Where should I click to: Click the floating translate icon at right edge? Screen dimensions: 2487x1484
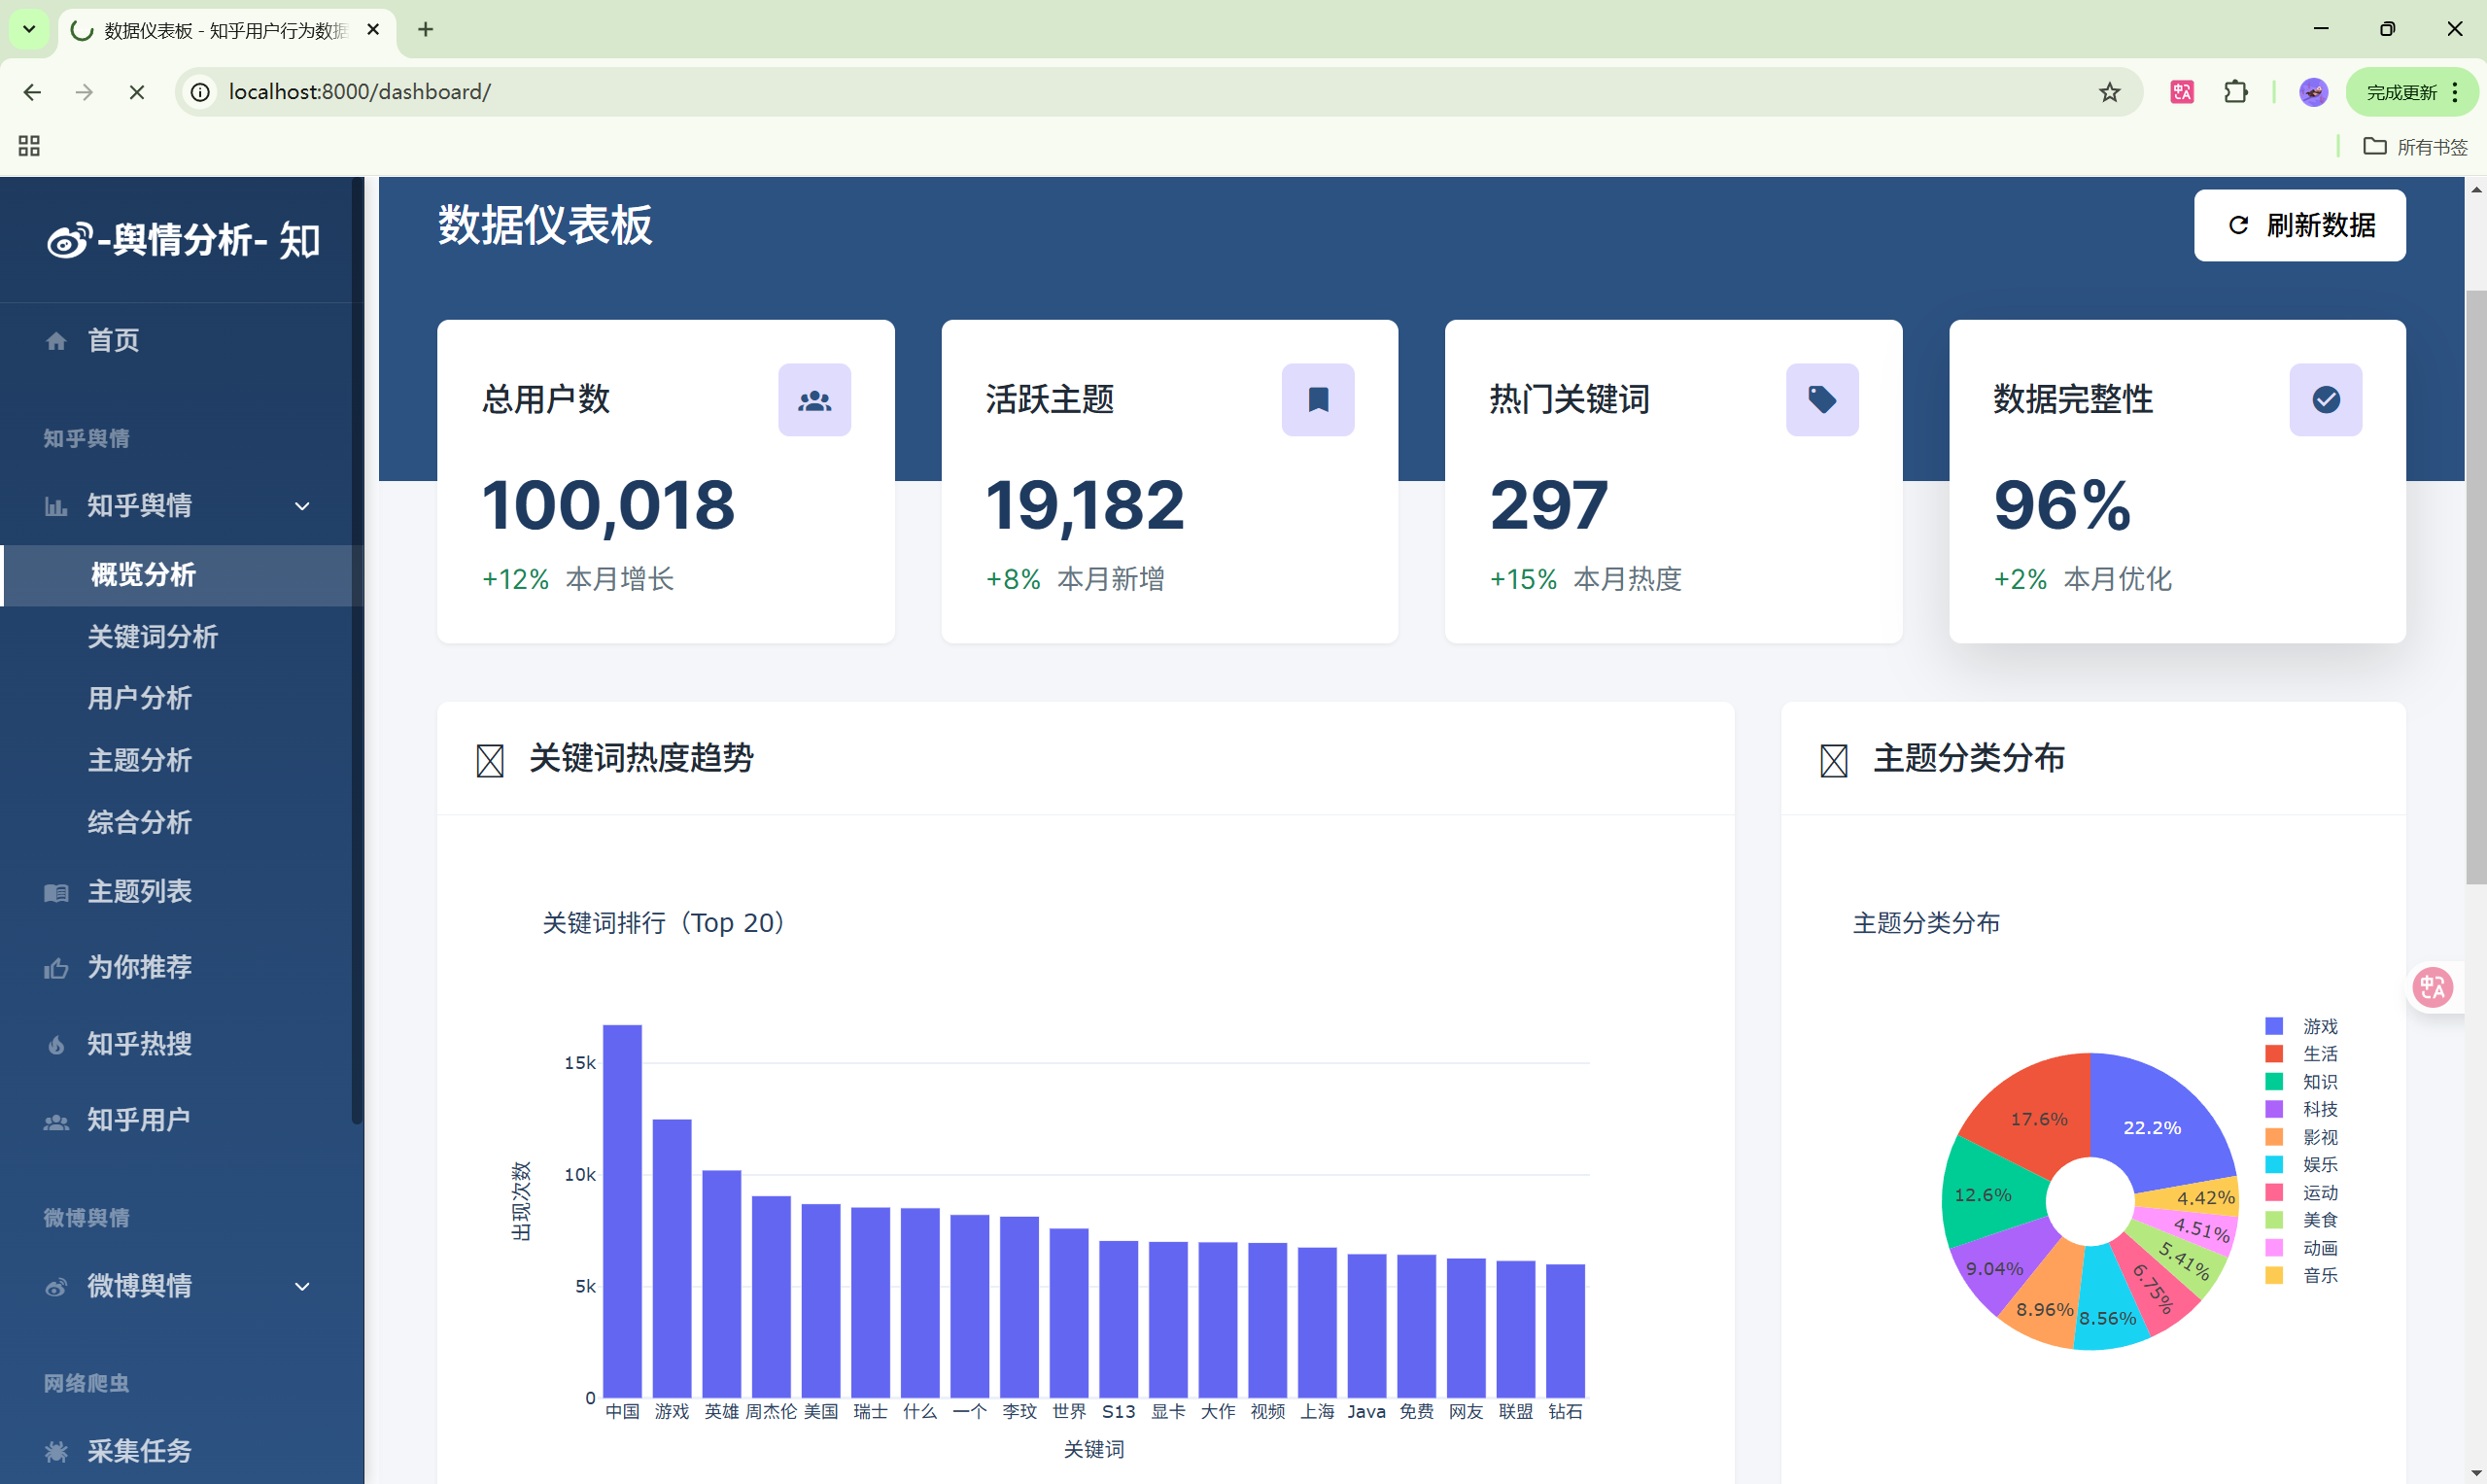tap(2432, 987)
